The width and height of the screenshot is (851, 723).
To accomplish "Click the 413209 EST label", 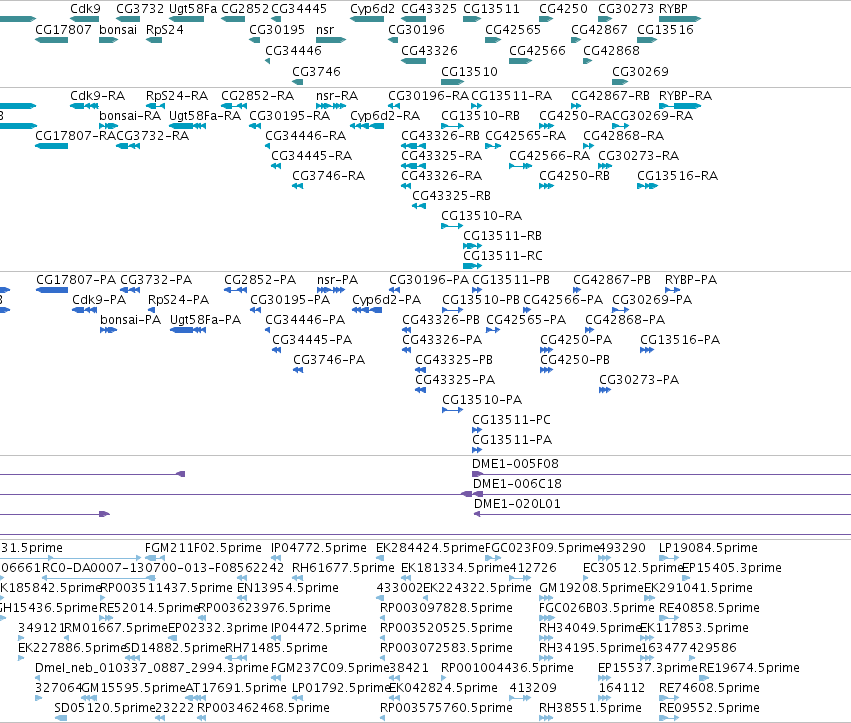I will tap(533, 688).
